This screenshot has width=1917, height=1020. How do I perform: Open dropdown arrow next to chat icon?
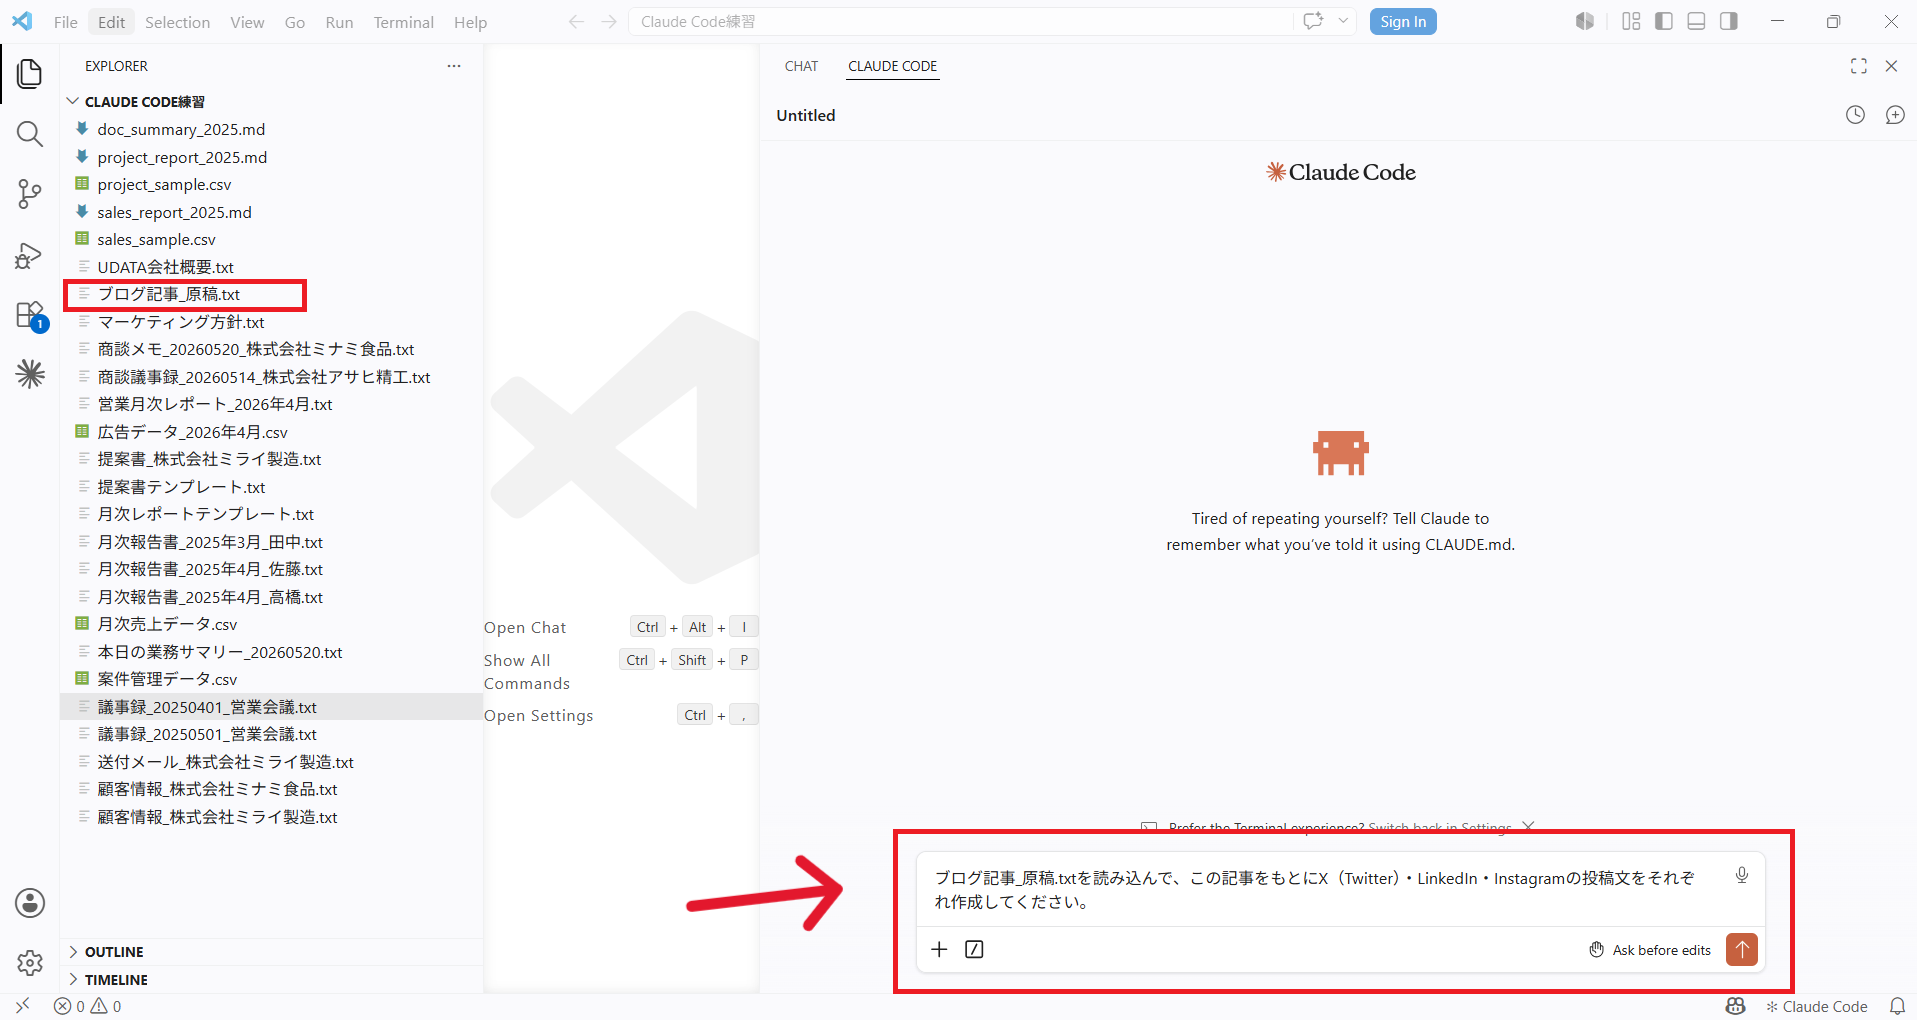coord(1343,21)
